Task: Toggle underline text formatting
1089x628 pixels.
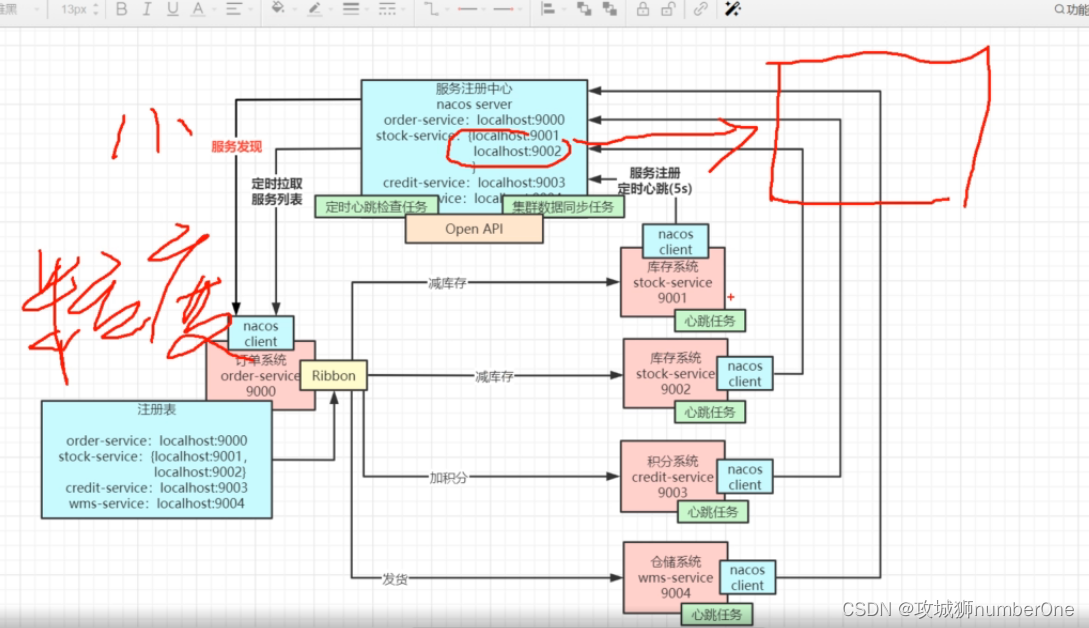Action: click(172, 9)
